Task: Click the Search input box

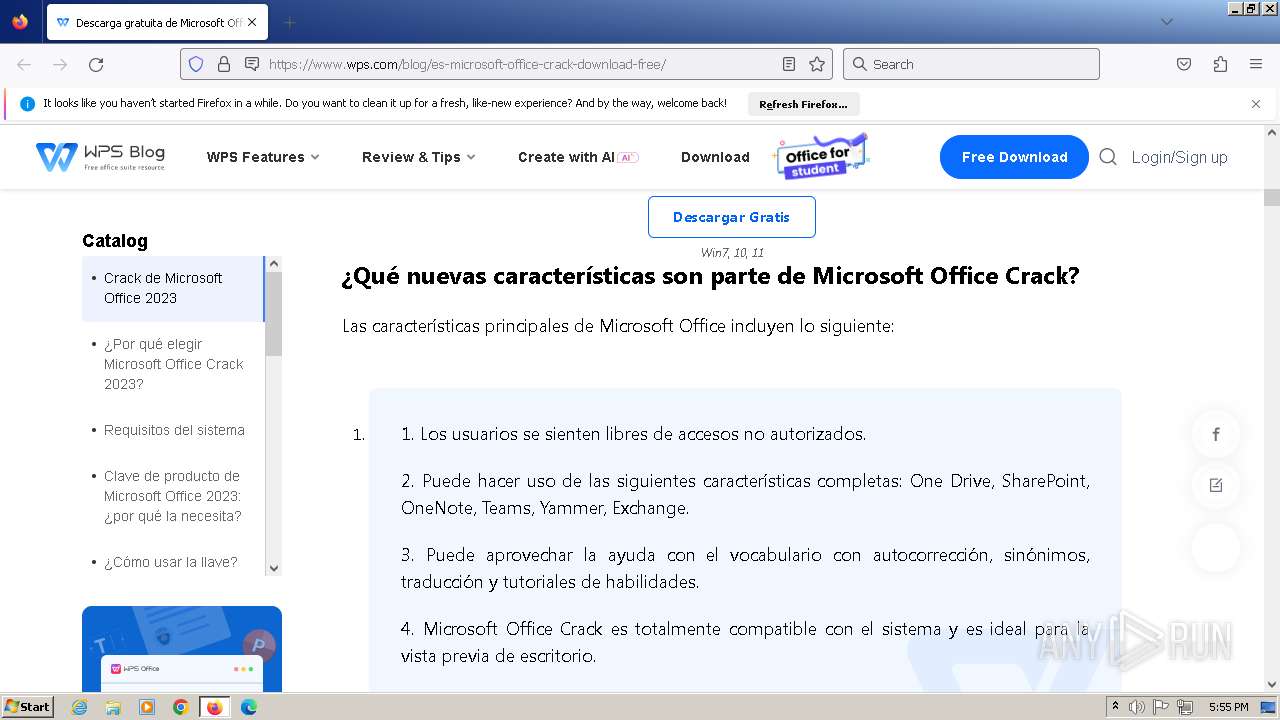Action: click(971, 64)
